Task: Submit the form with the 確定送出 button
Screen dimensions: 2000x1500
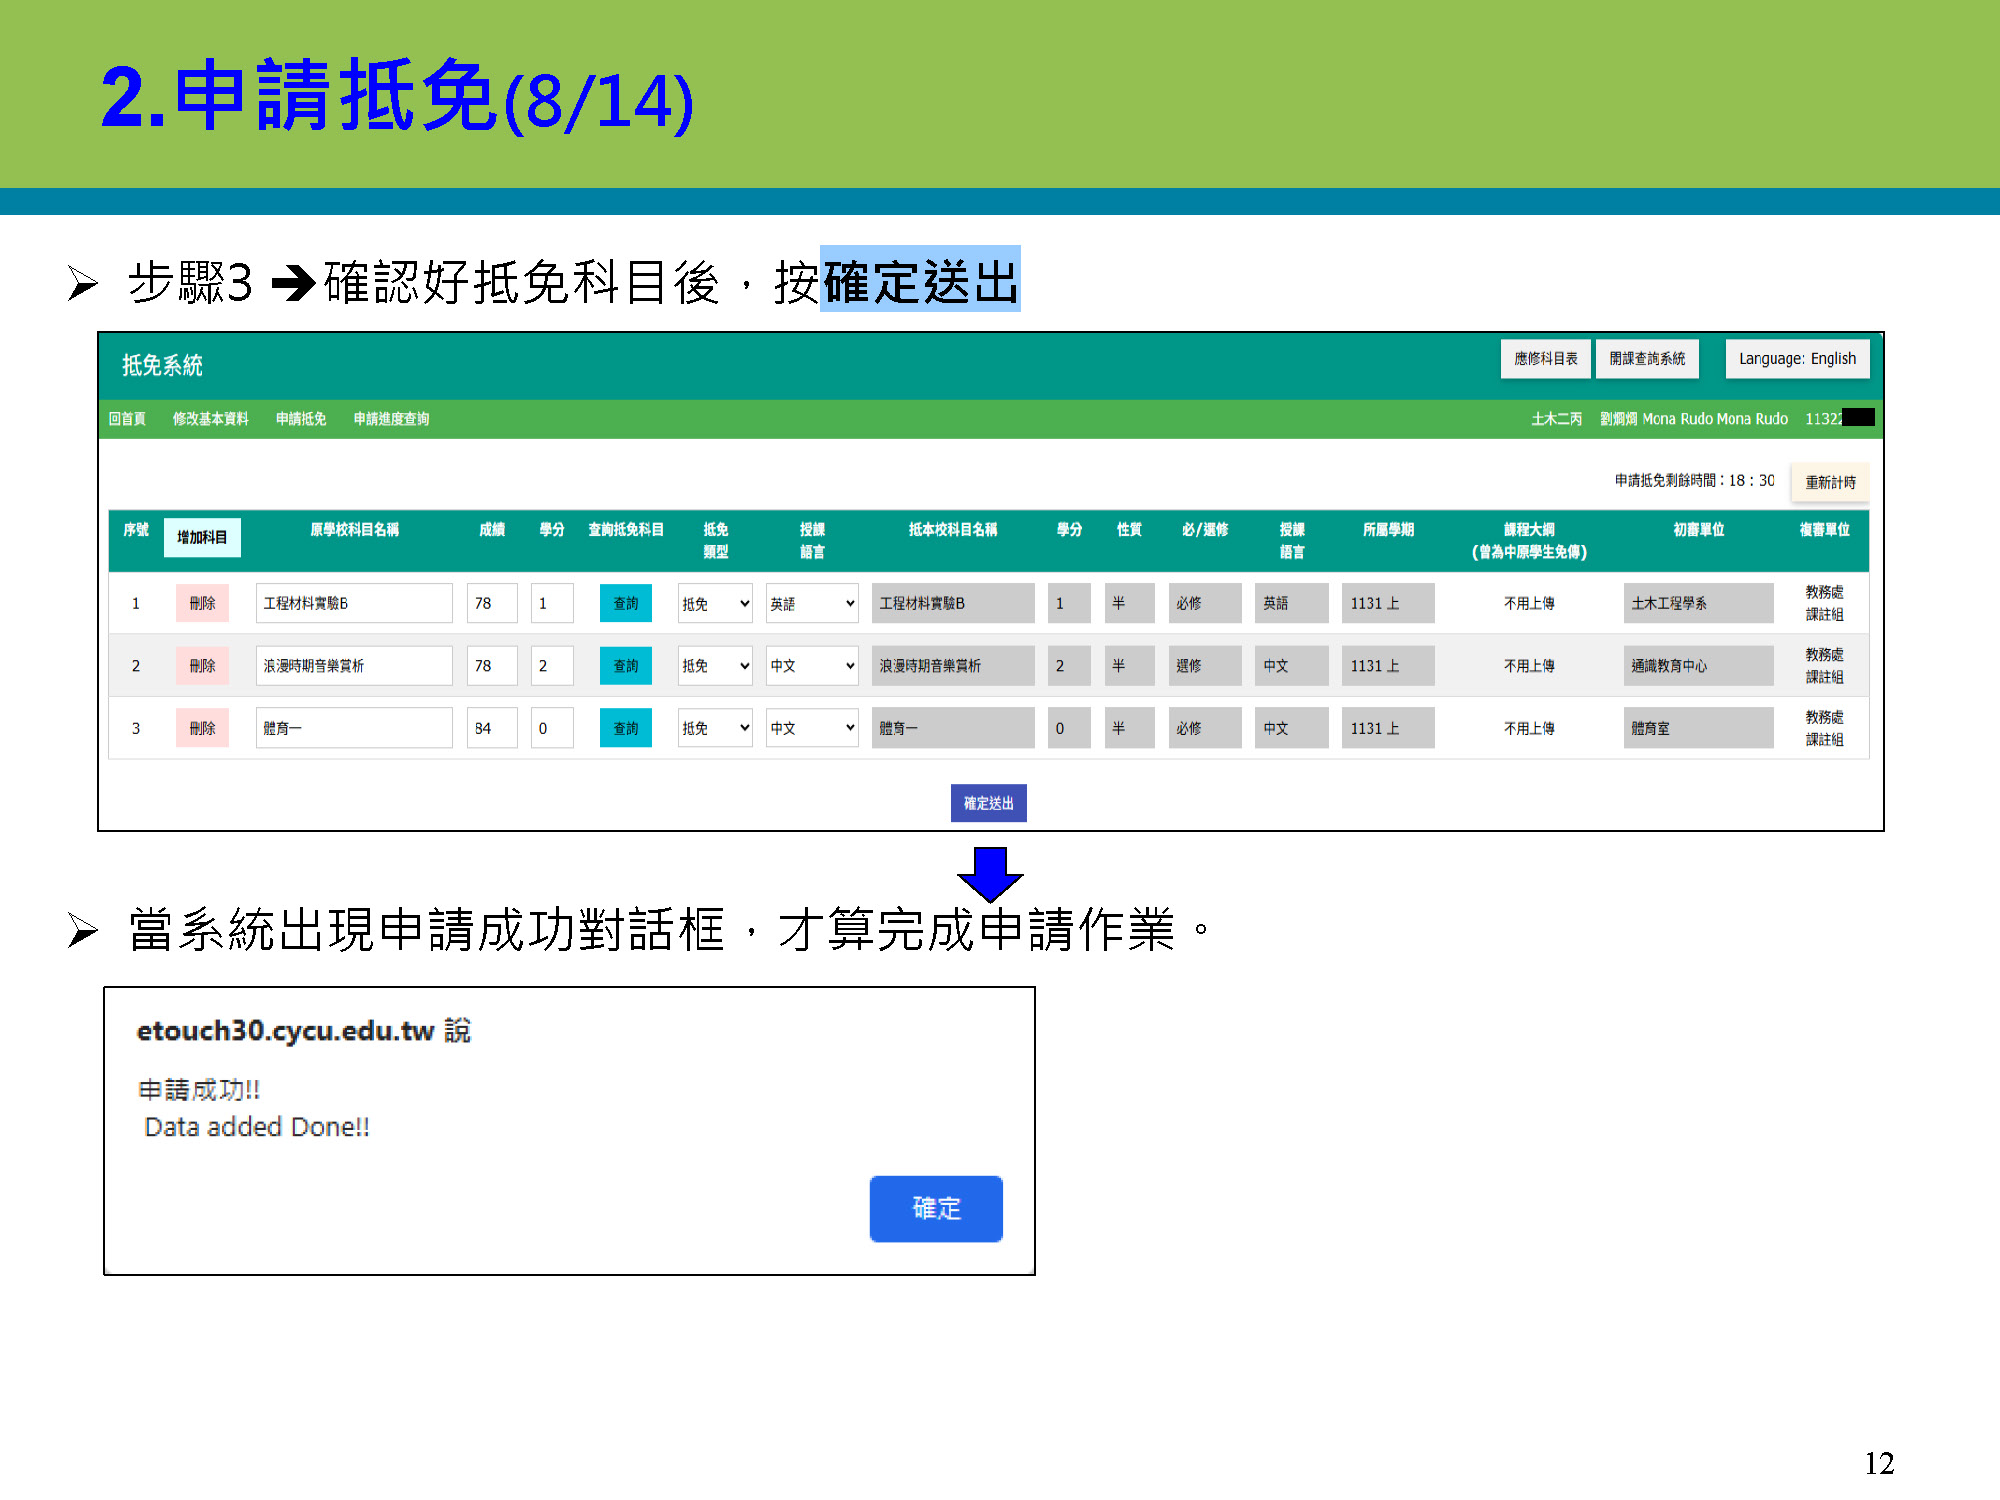Action: coord(989,803)
